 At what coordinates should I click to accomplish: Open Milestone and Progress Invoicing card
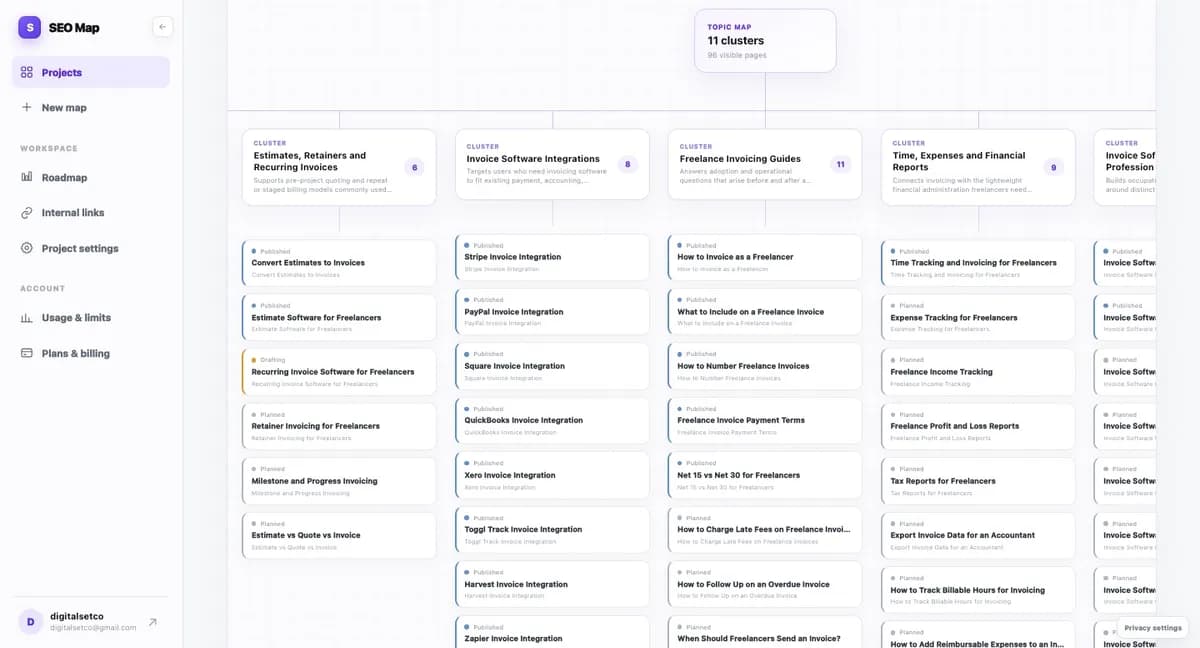339,481
